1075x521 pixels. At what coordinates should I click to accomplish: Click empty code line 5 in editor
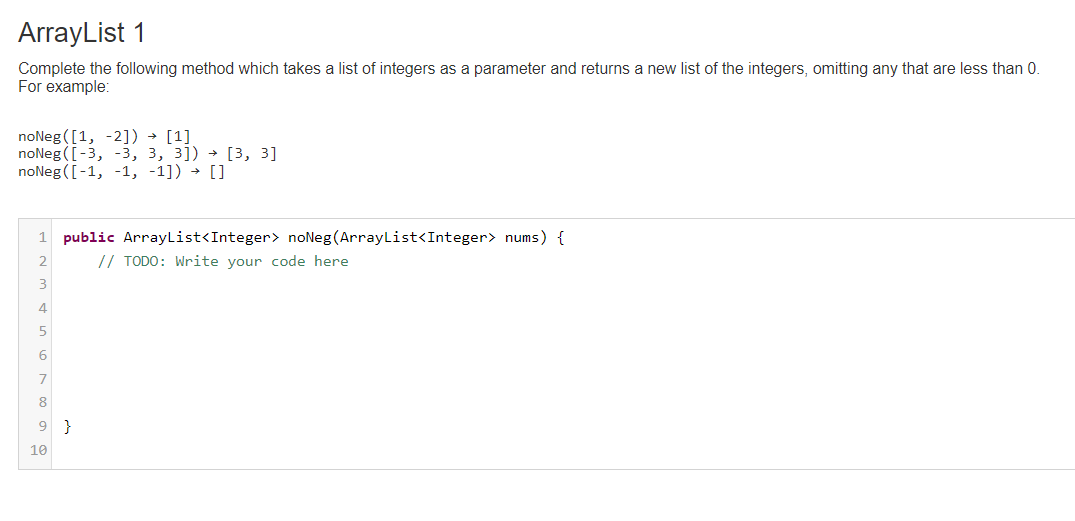tap(562, 332)
